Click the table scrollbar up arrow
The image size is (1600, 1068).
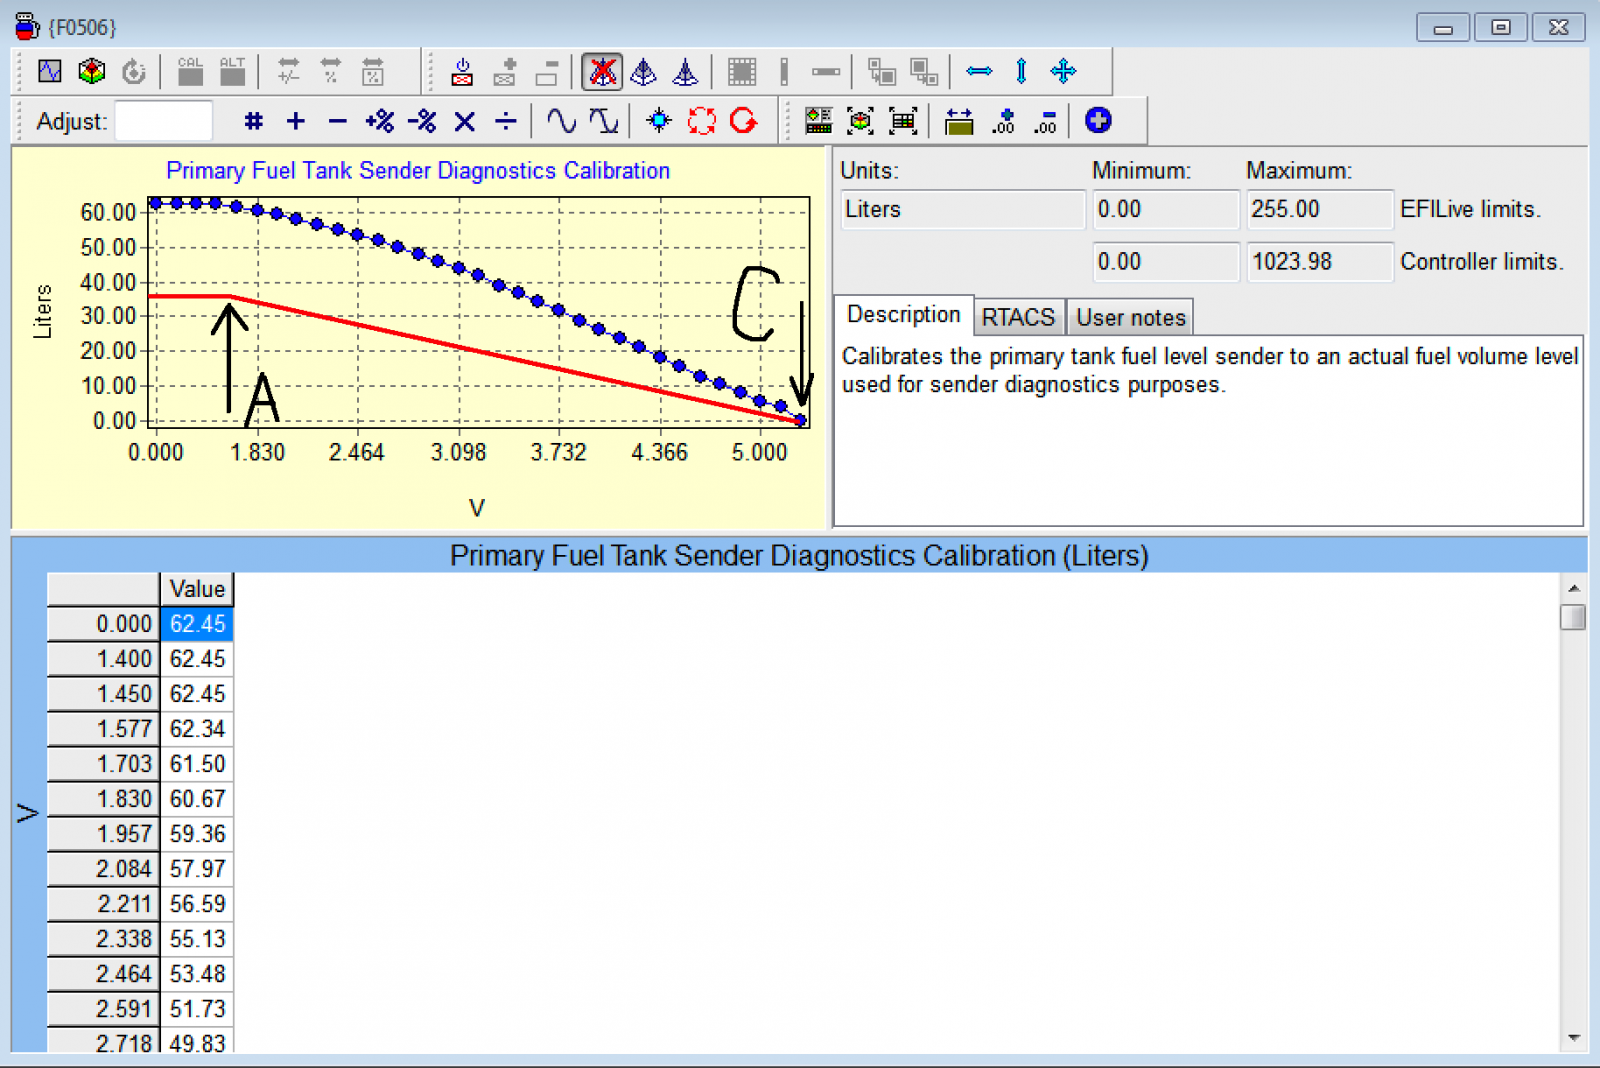point(1573,588)
